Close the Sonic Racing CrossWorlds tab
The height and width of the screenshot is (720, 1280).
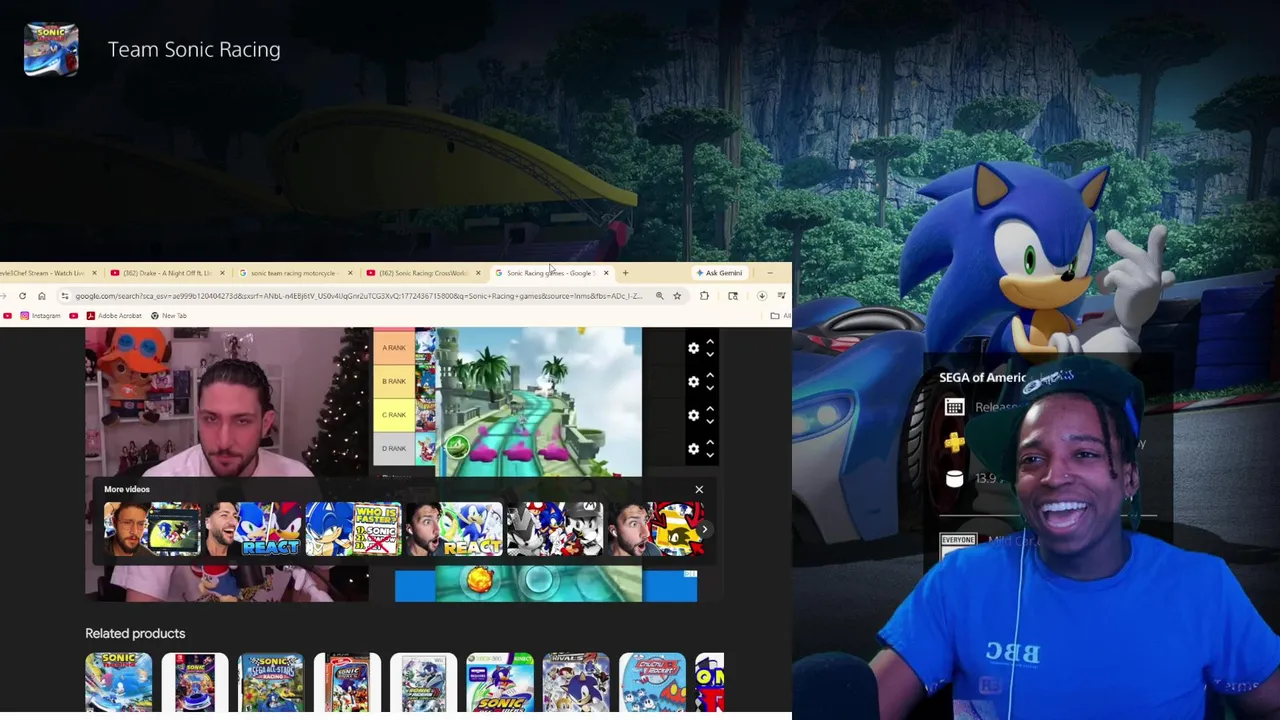478,273
